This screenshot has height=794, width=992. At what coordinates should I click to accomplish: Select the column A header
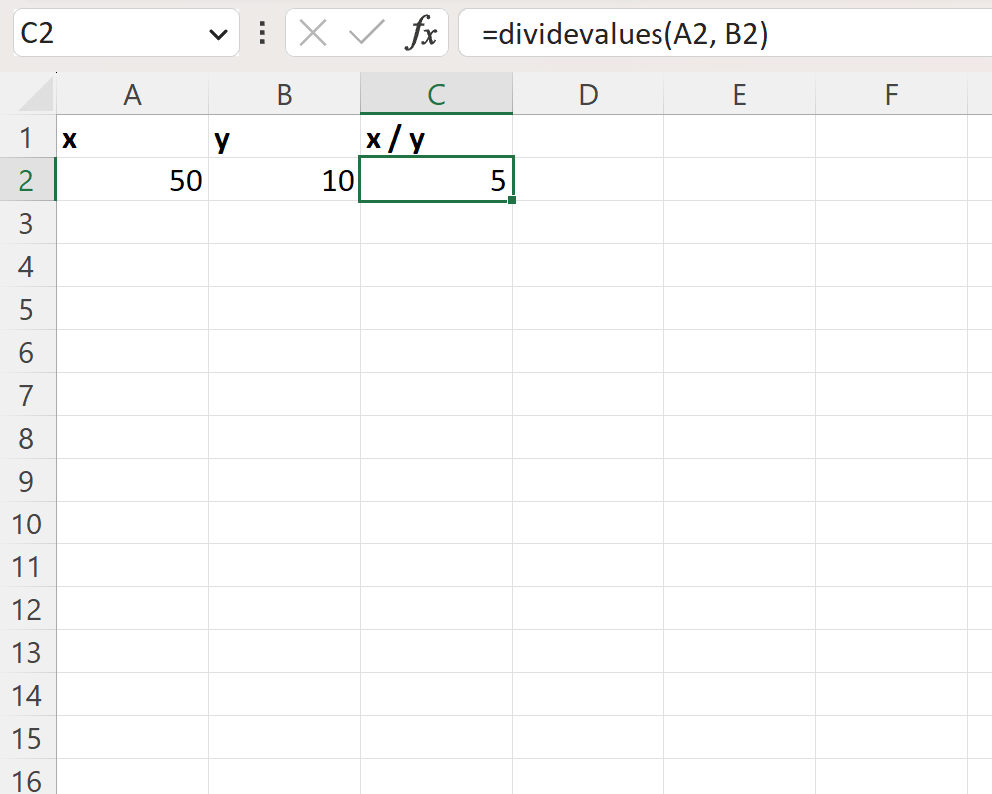[x=133, y=94]
